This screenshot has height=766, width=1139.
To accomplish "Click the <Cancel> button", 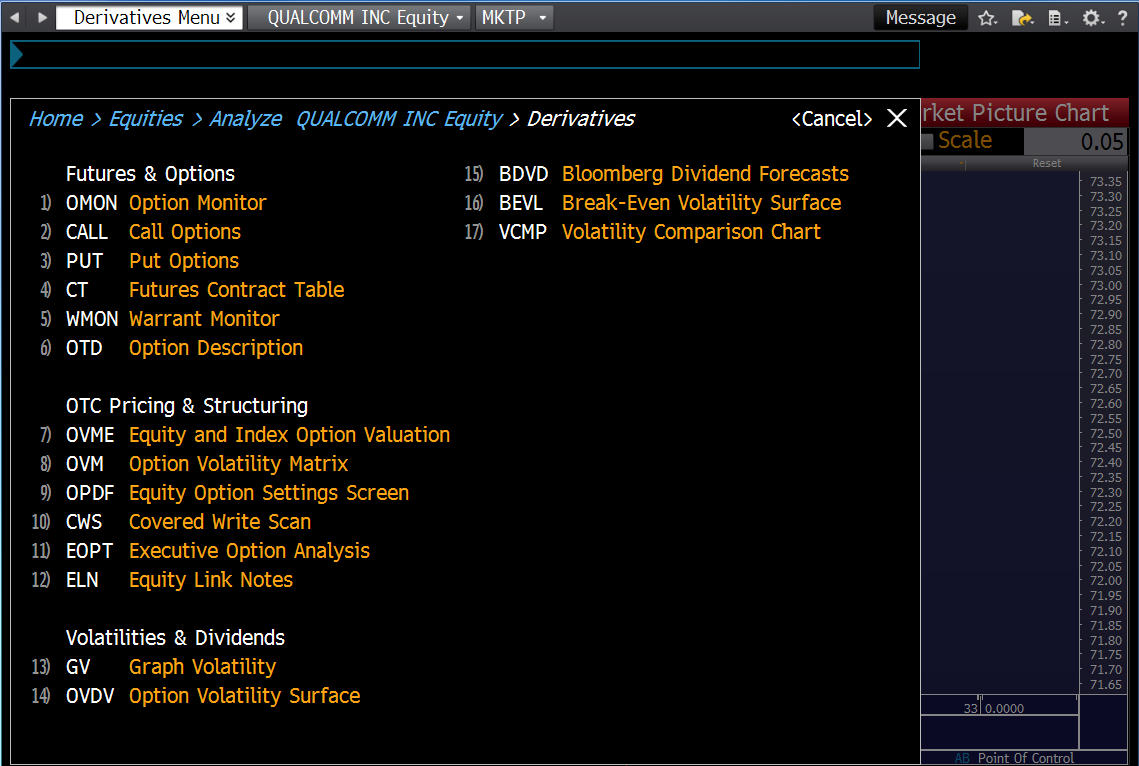I will [x=832, y=118].
